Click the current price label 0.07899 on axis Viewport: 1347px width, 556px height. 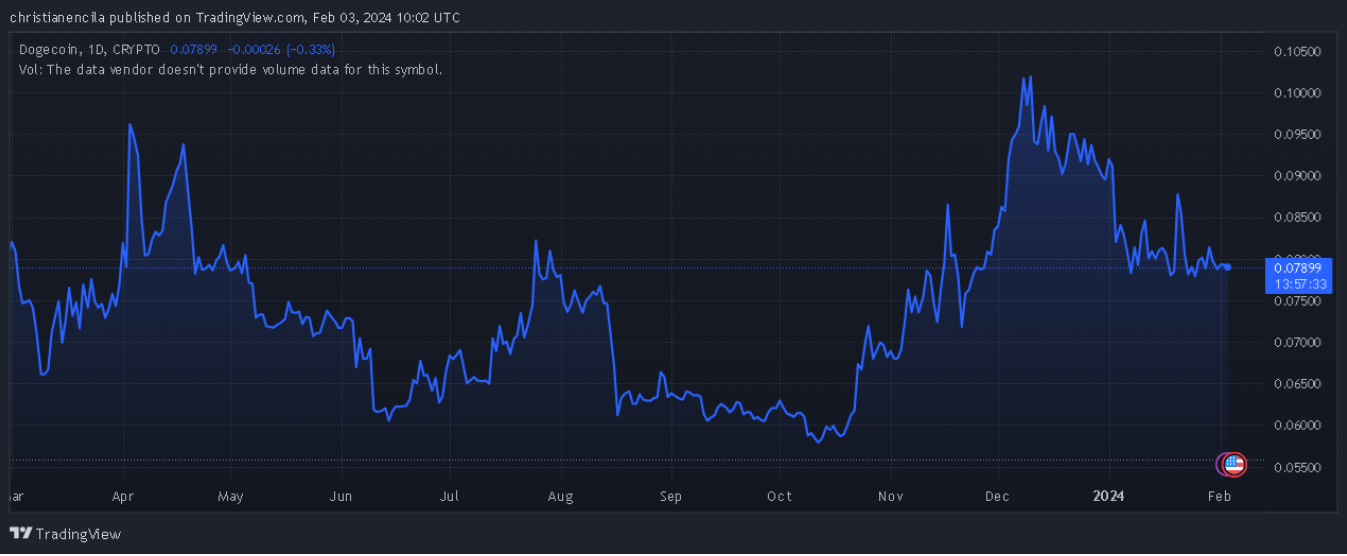pyautogui.click(x=1298, y=268)
